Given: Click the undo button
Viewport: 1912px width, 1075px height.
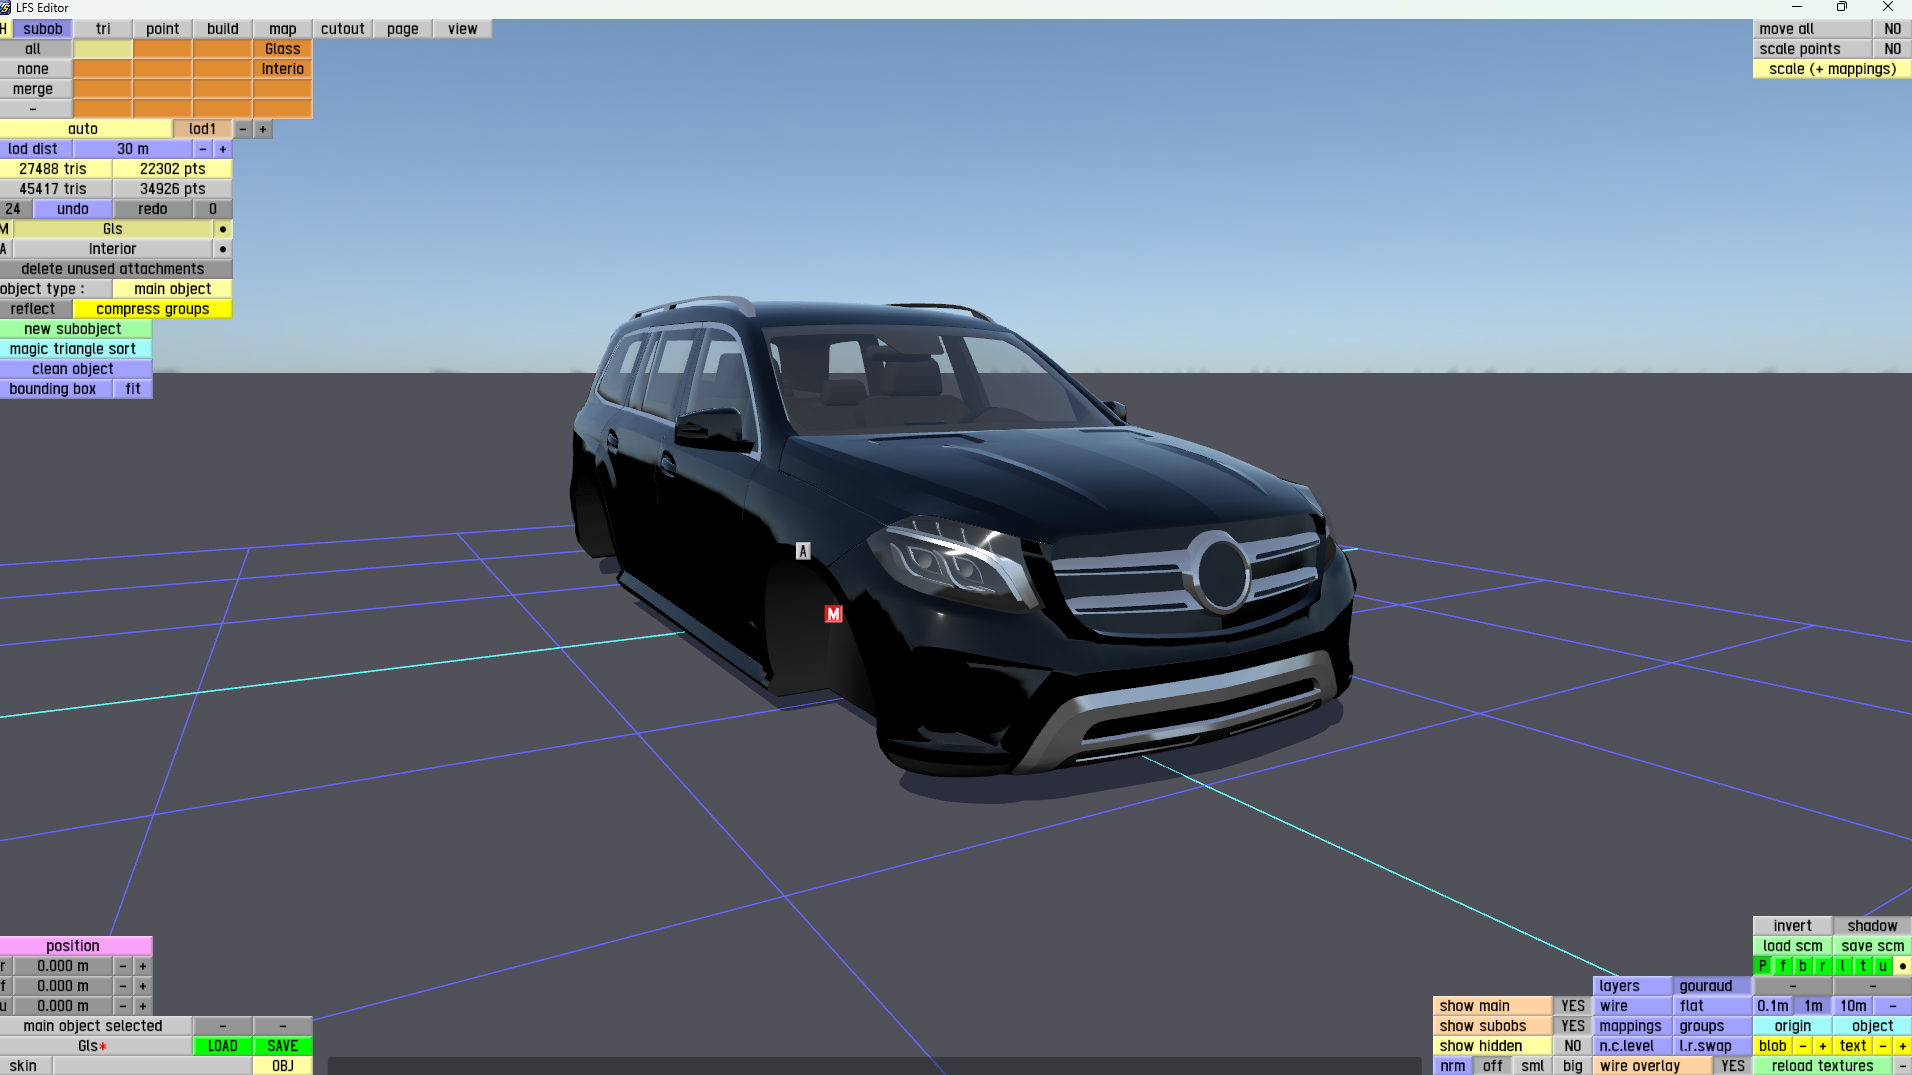Looking at the screenshot, I should click(x=73, y=209).
